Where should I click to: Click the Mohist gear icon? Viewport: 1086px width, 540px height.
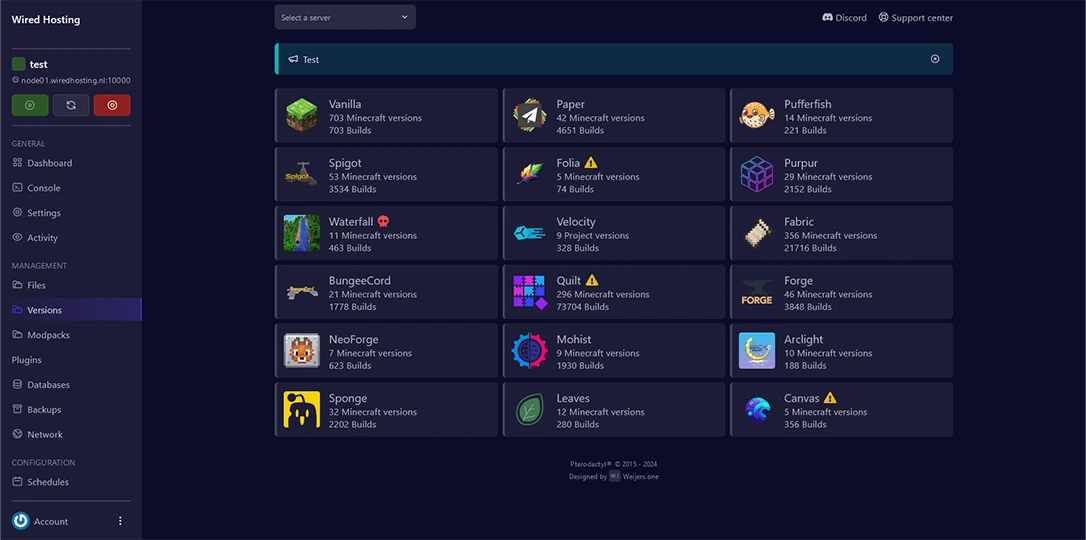(530, 350)
